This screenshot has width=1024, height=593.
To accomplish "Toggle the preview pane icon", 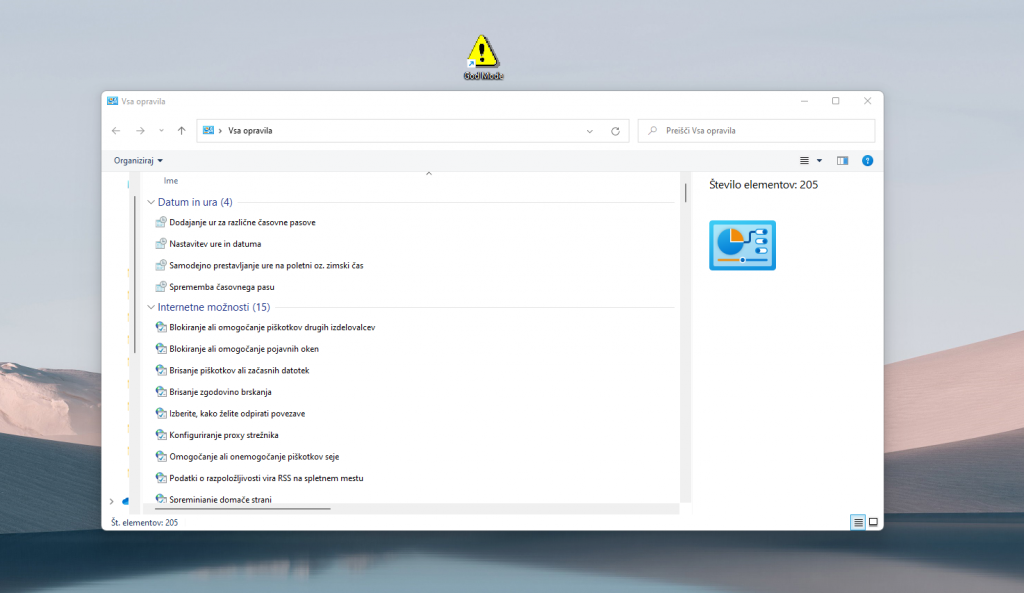I will tap(842, 160).
